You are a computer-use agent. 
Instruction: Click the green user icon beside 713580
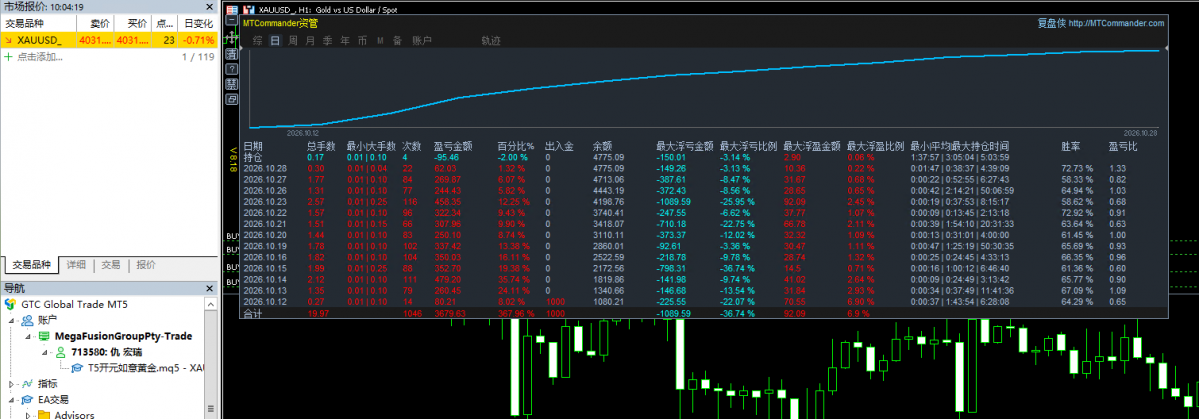pos(60,352)
